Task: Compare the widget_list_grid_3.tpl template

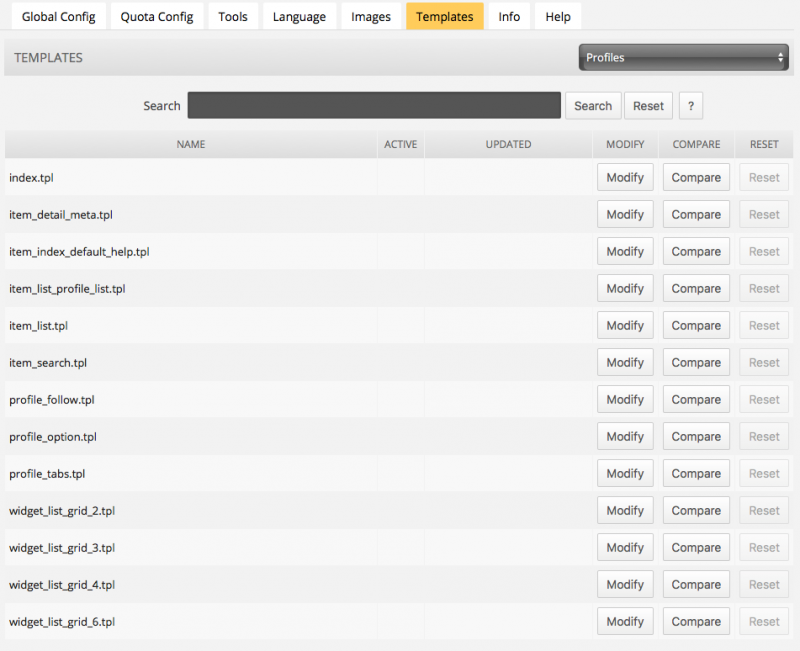Action: pyautogui.click(x=696, y=547)
